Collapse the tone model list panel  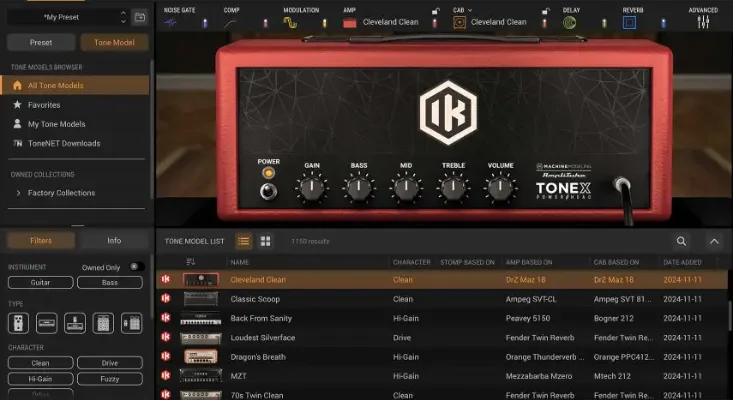tap(714, 241)
